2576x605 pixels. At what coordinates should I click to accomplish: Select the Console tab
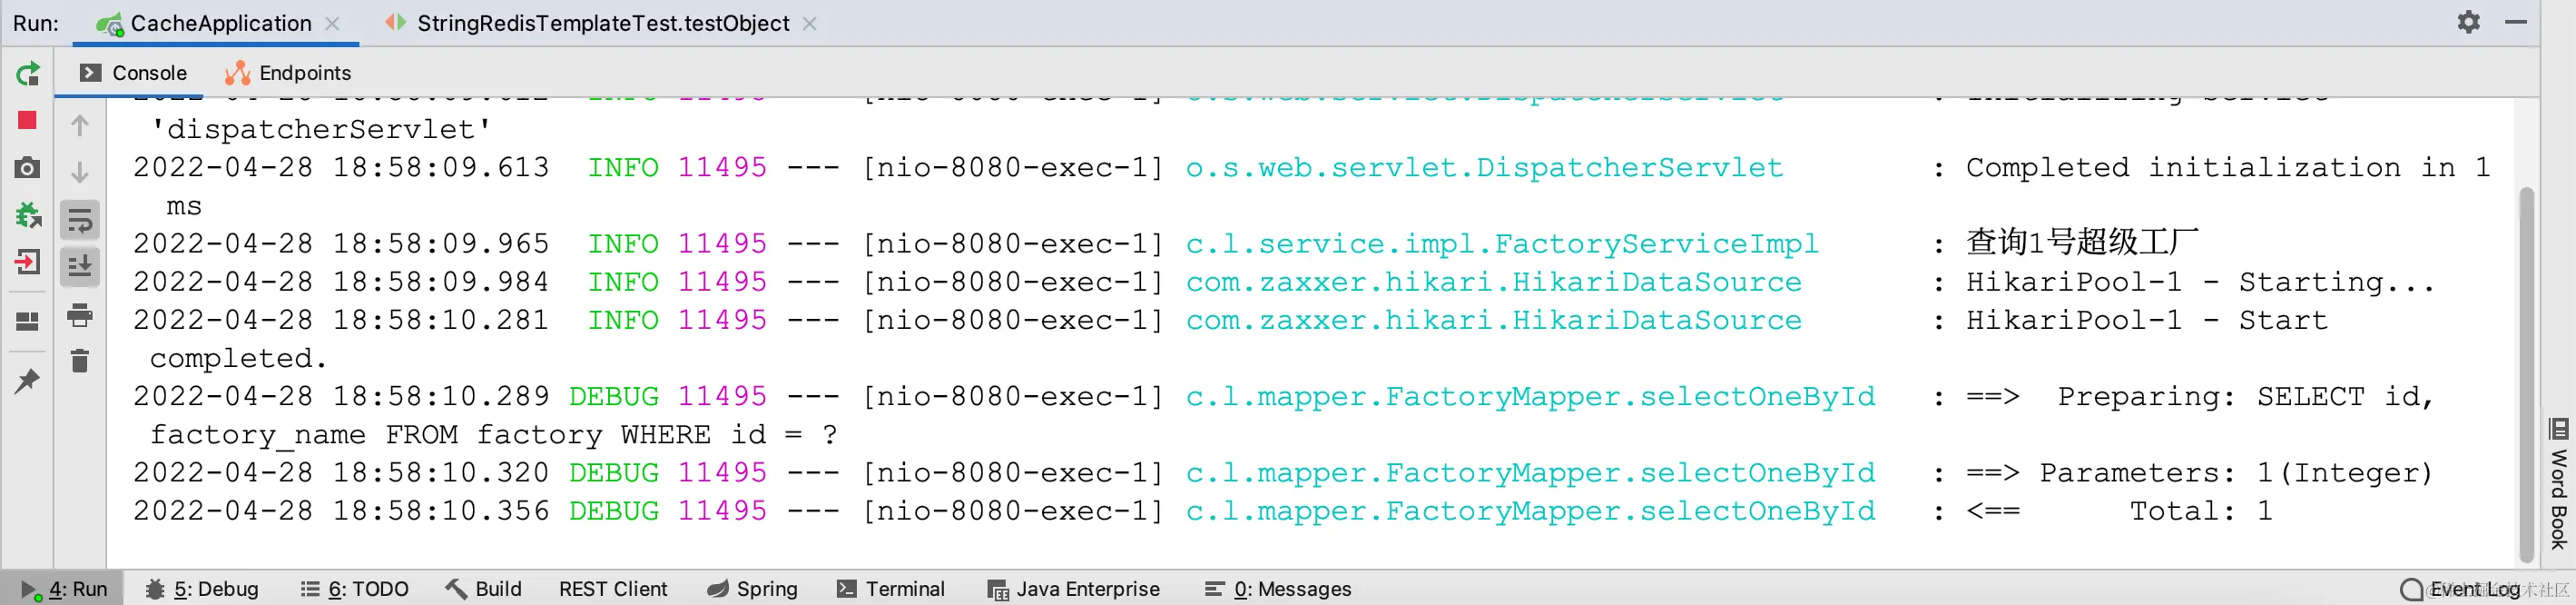[133, 73]
